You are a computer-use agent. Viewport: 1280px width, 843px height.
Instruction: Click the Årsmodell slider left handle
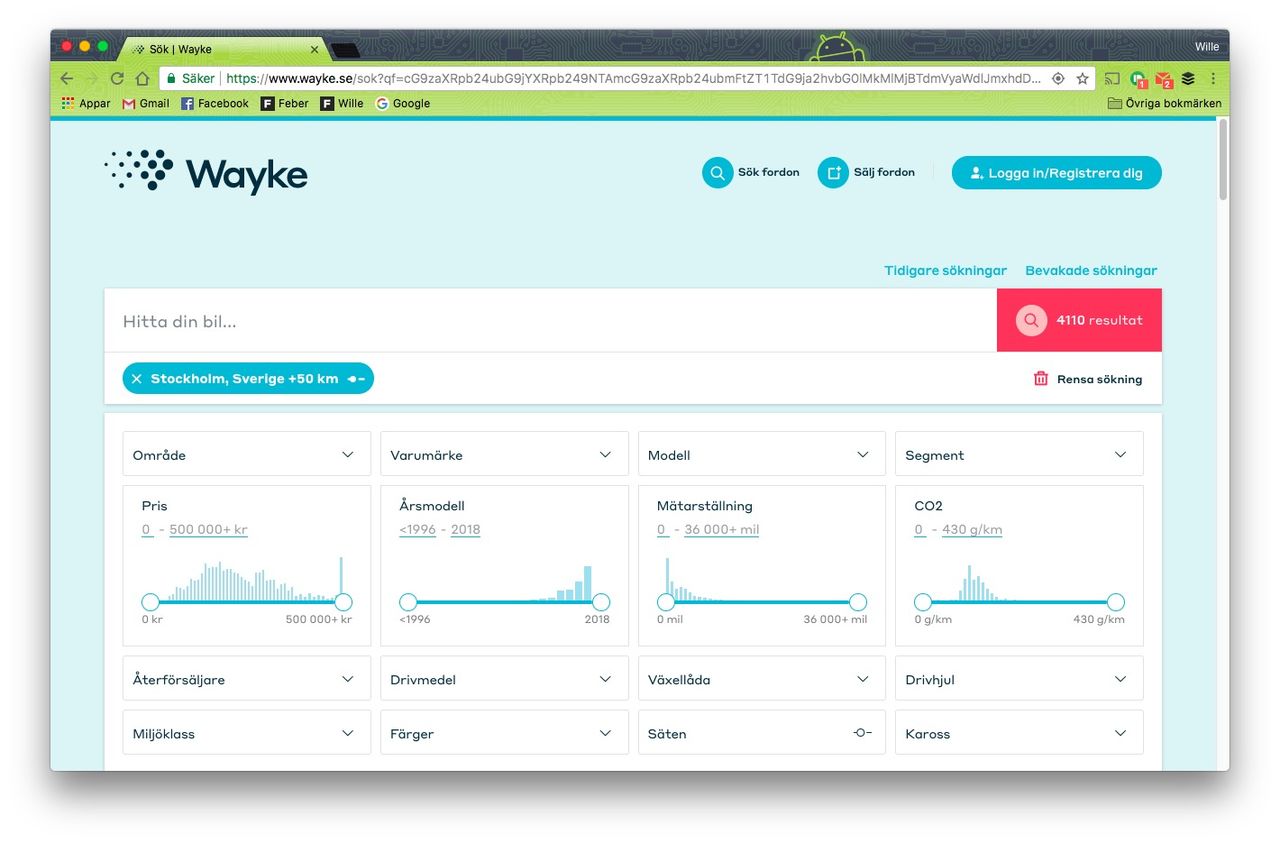[408, 602]
